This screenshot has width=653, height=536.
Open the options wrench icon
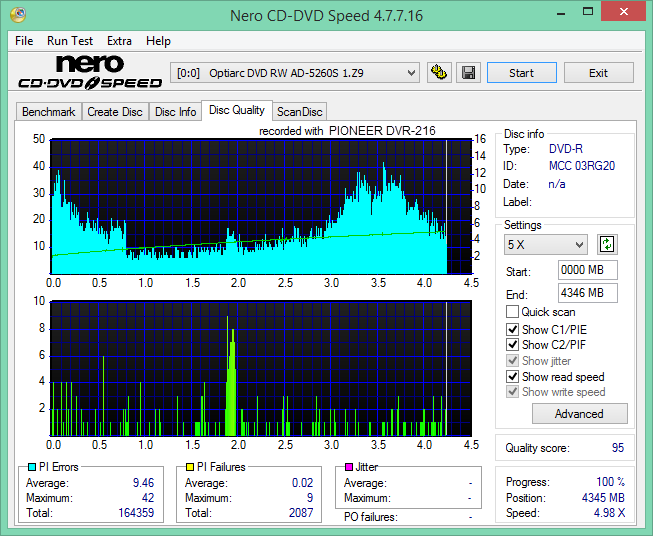[439, 73]
